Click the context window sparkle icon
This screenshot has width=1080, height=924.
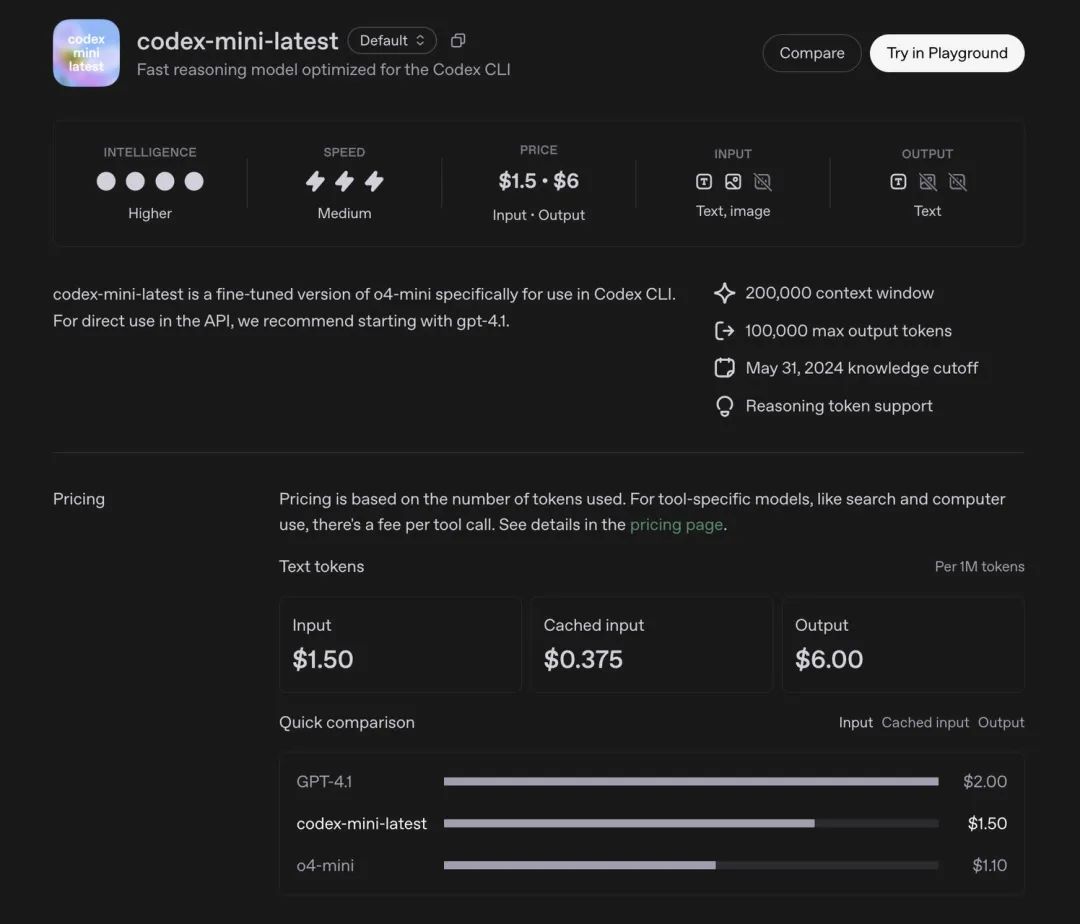(724, 293)
